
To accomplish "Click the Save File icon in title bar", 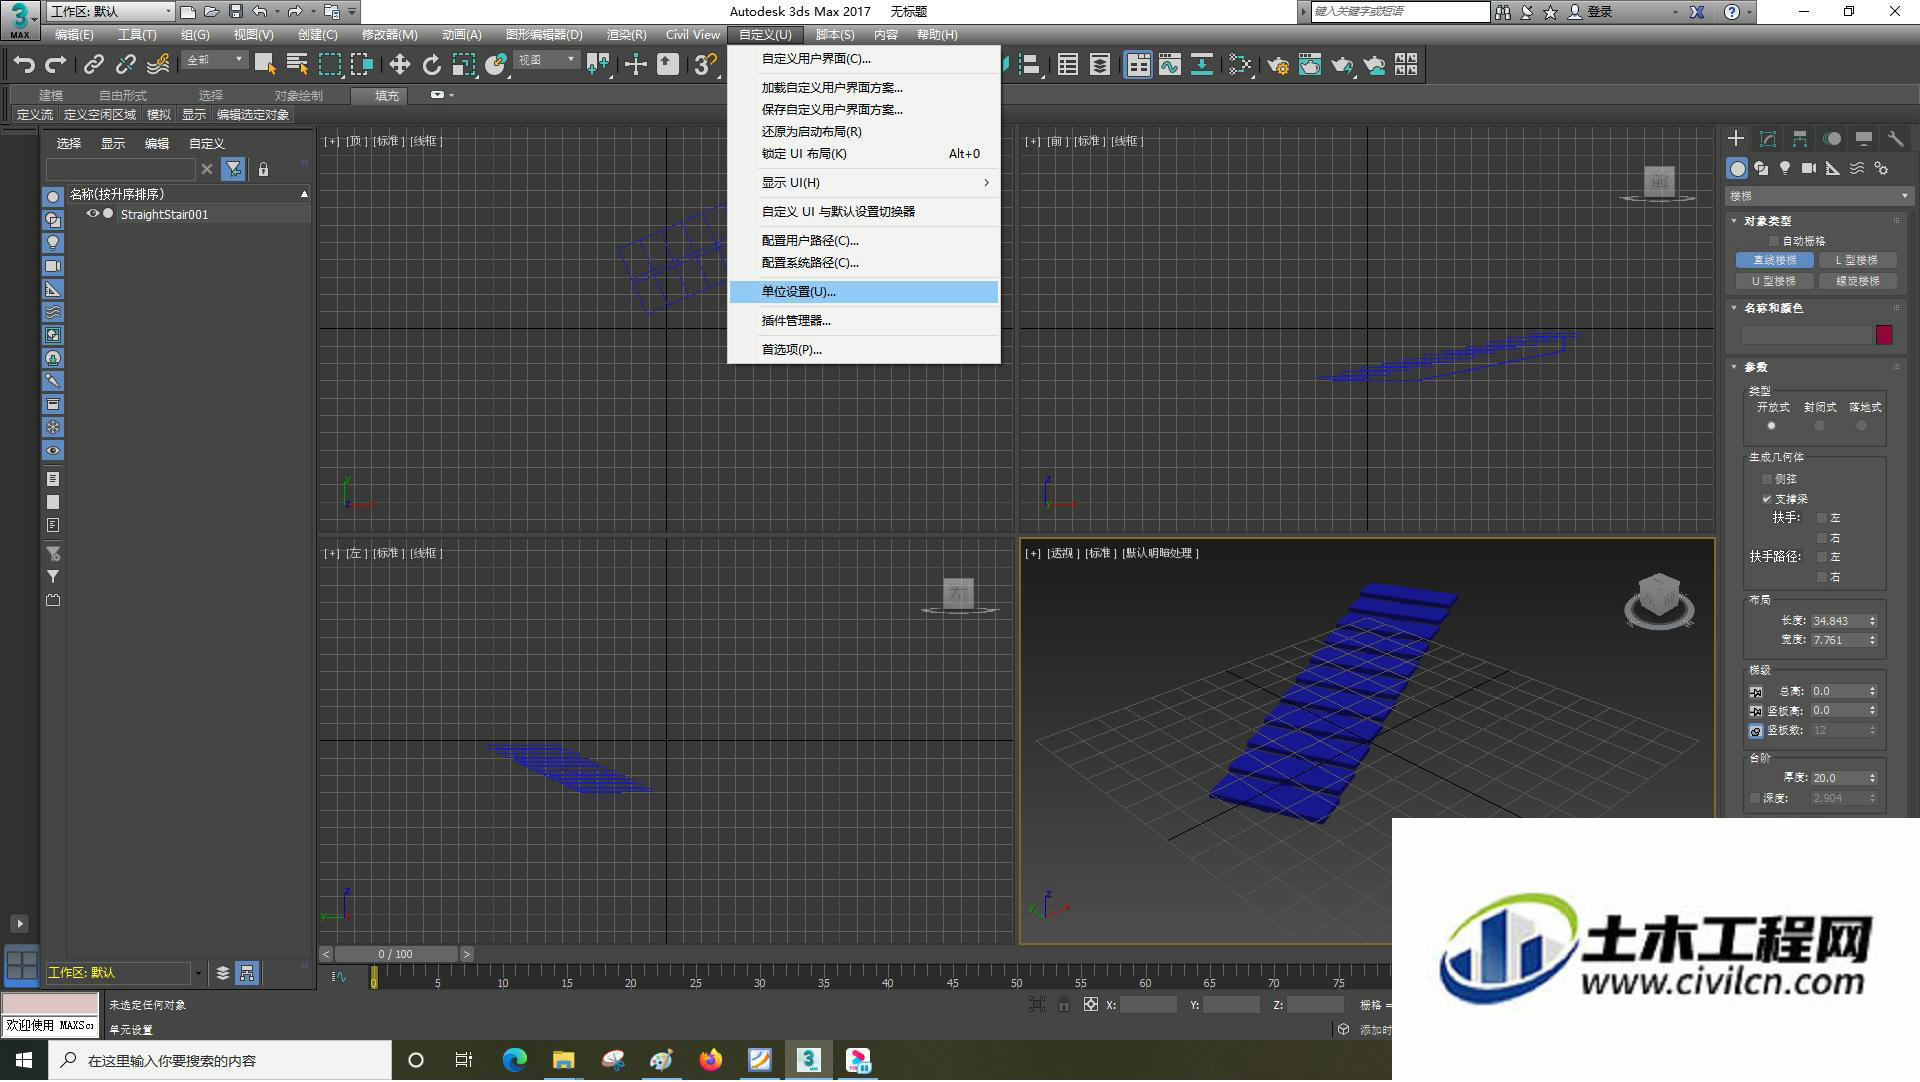I will tap(236, 12).
